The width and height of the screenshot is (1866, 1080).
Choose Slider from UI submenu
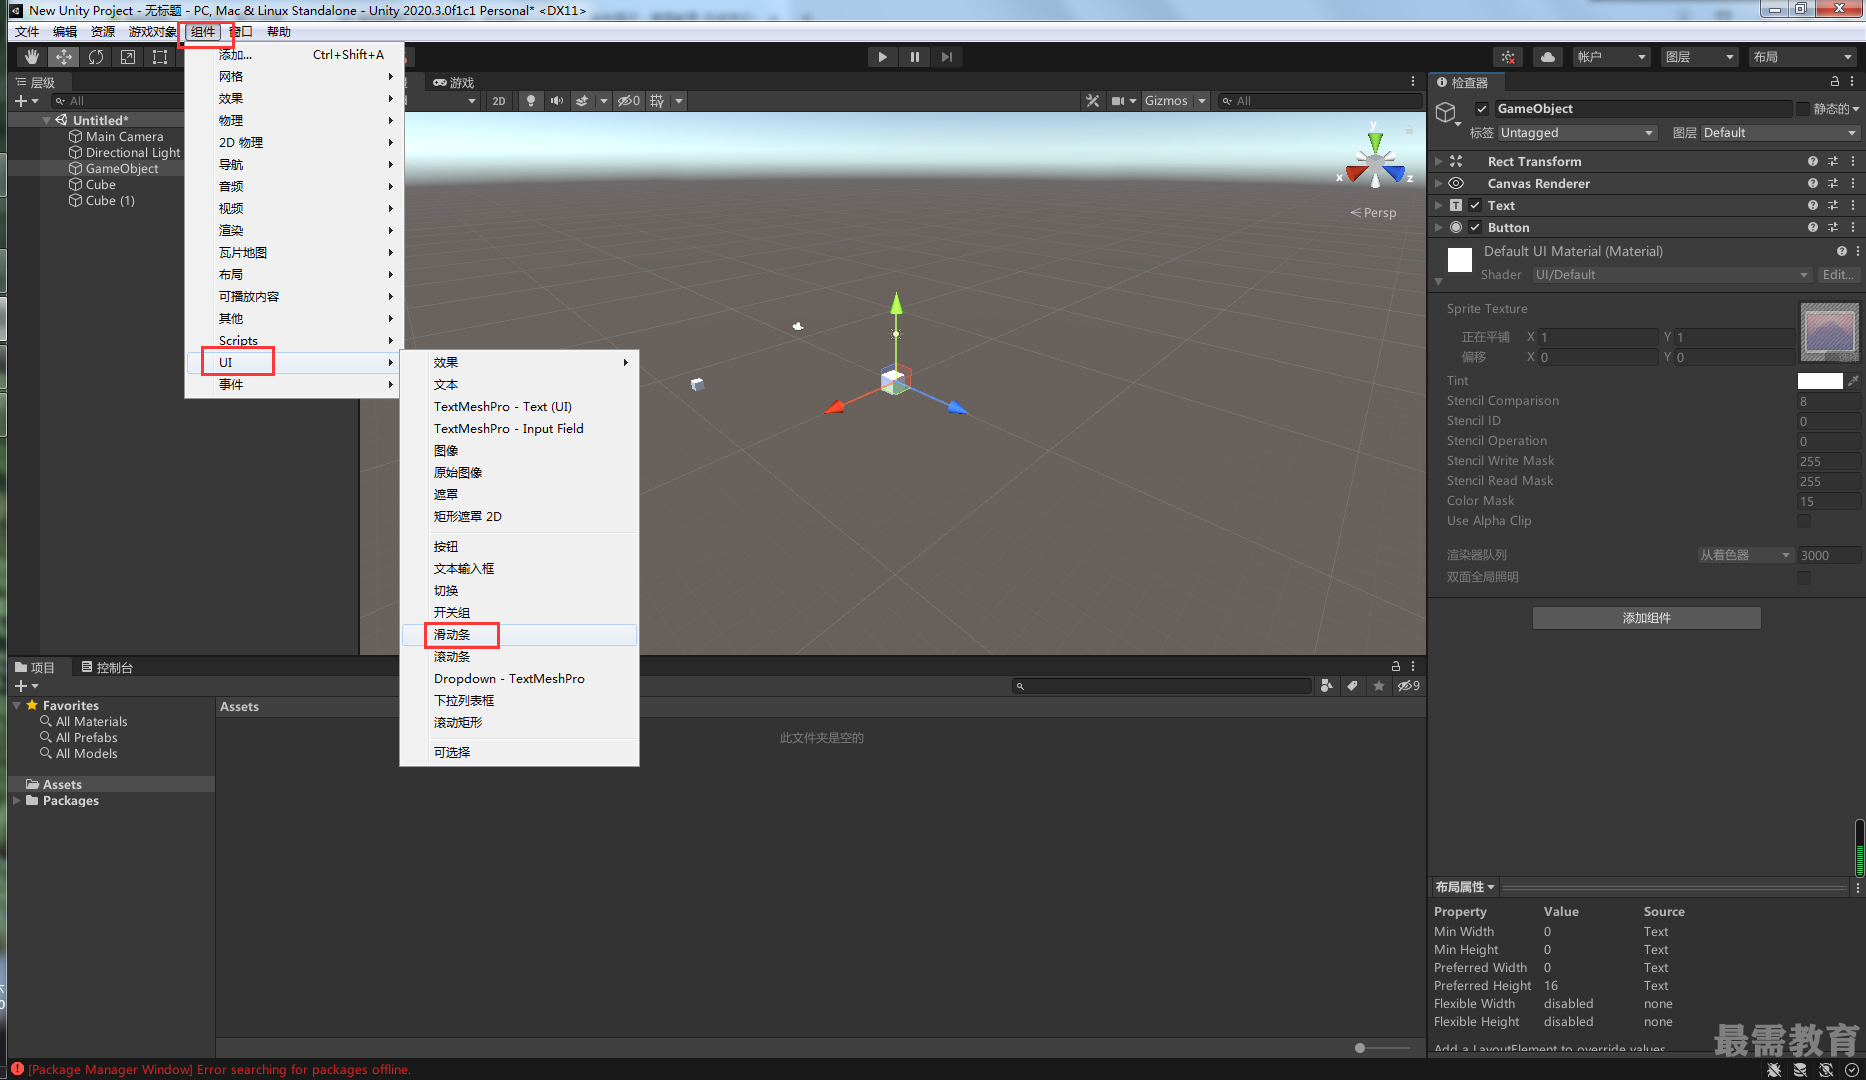pos(519,635)
